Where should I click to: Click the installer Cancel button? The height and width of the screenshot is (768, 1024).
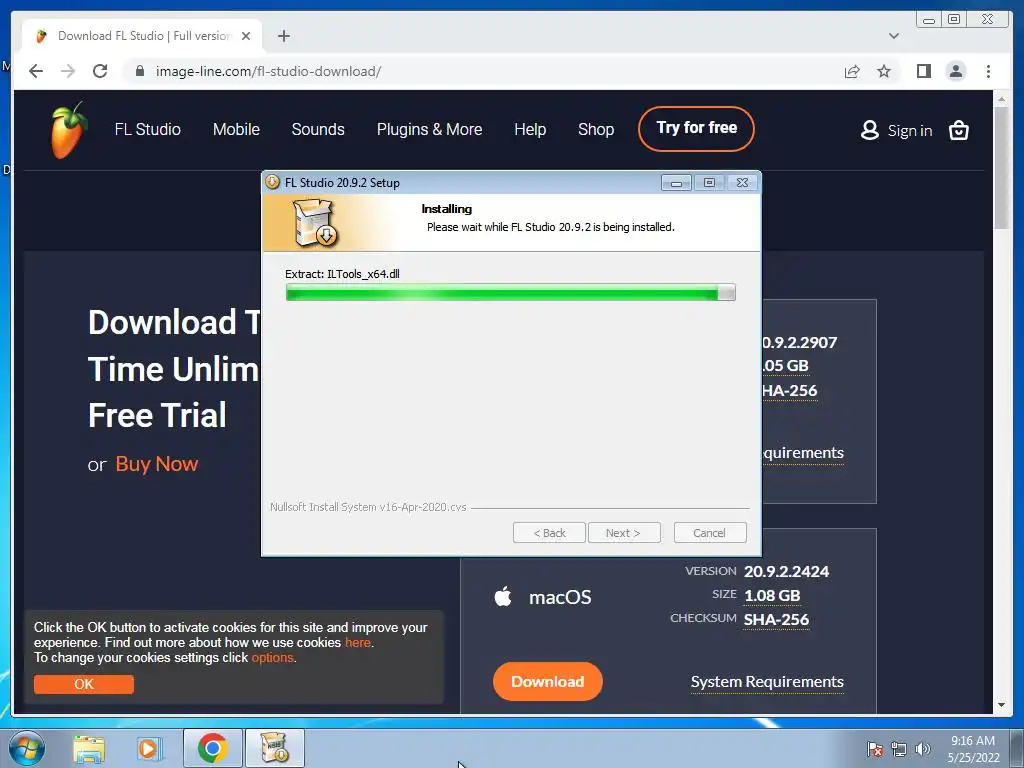(709, 533)
